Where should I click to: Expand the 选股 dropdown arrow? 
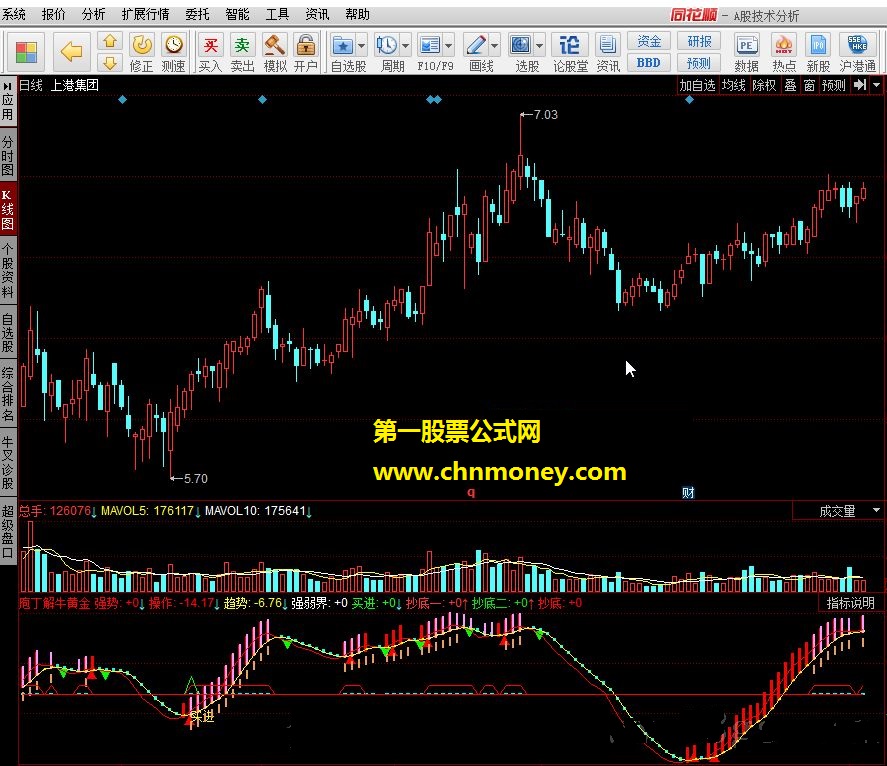point(539,45)
